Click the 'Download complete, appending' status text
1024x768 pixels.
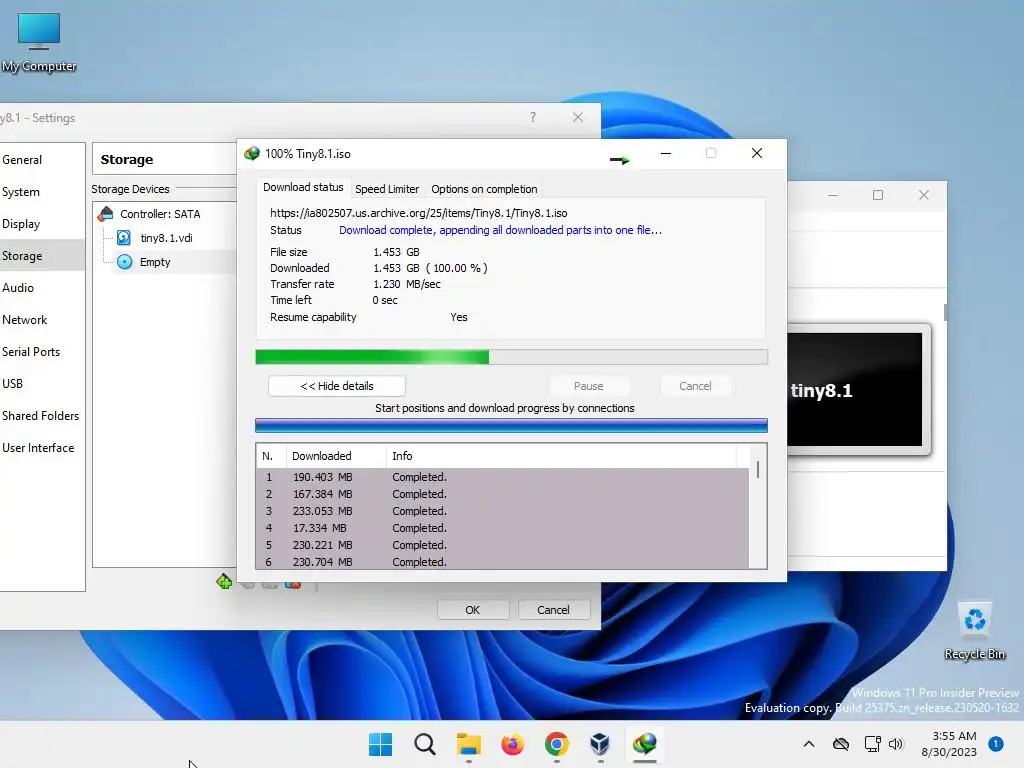pyautogui.click(x=500, y=230)
